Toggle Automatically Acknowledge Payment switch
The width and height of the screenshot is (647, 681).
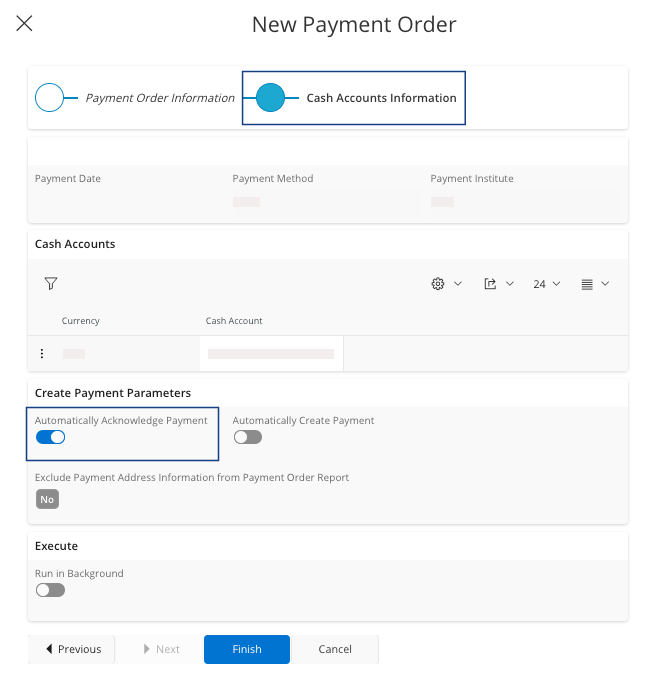pyautogui.click(x=50, y=437)
